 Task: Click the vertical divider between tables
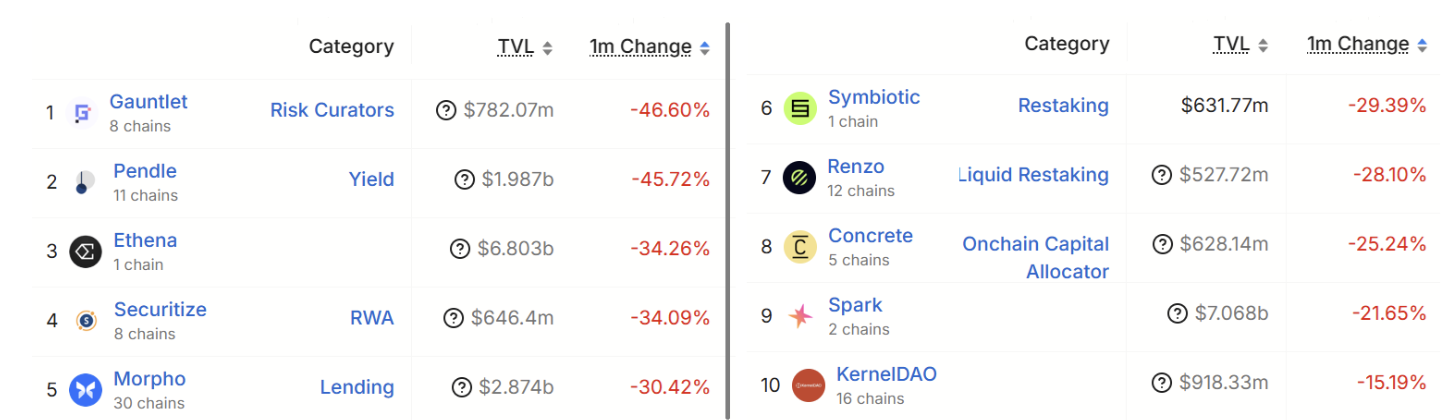(x=727, y=220)
